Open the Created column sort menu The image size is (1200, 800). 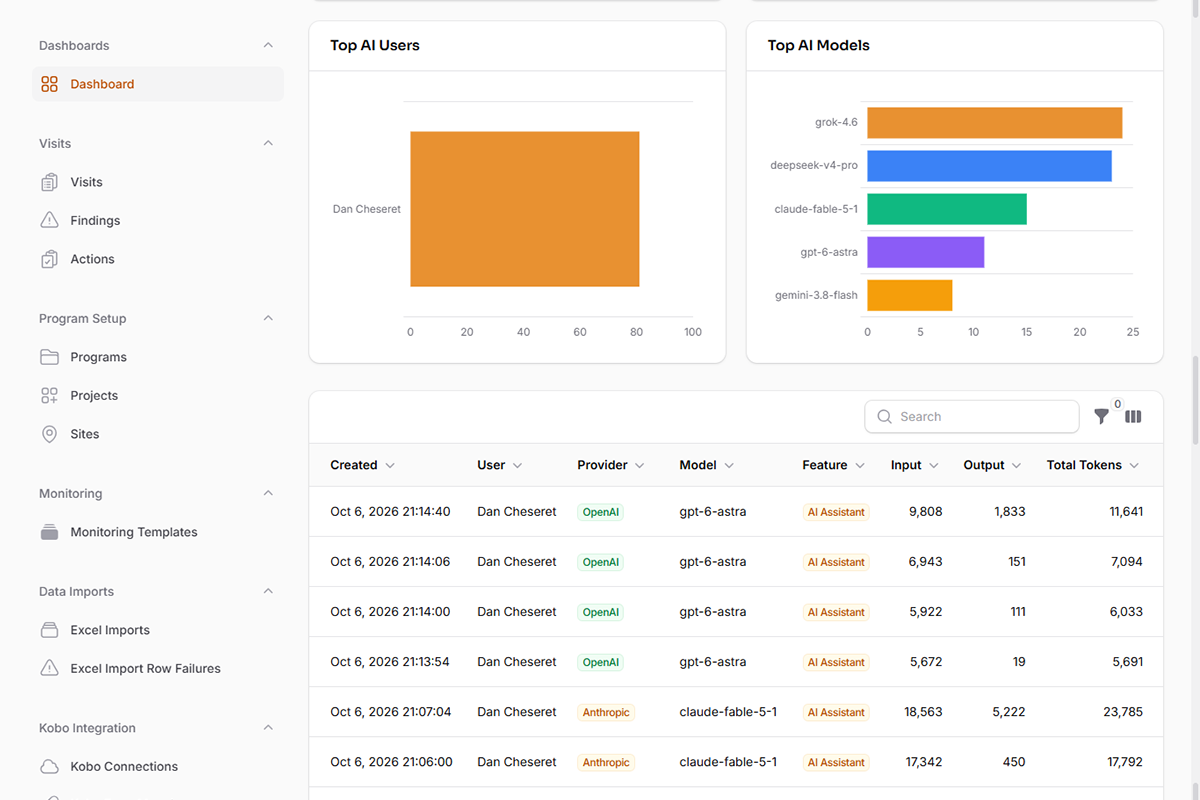pos(390,466)
